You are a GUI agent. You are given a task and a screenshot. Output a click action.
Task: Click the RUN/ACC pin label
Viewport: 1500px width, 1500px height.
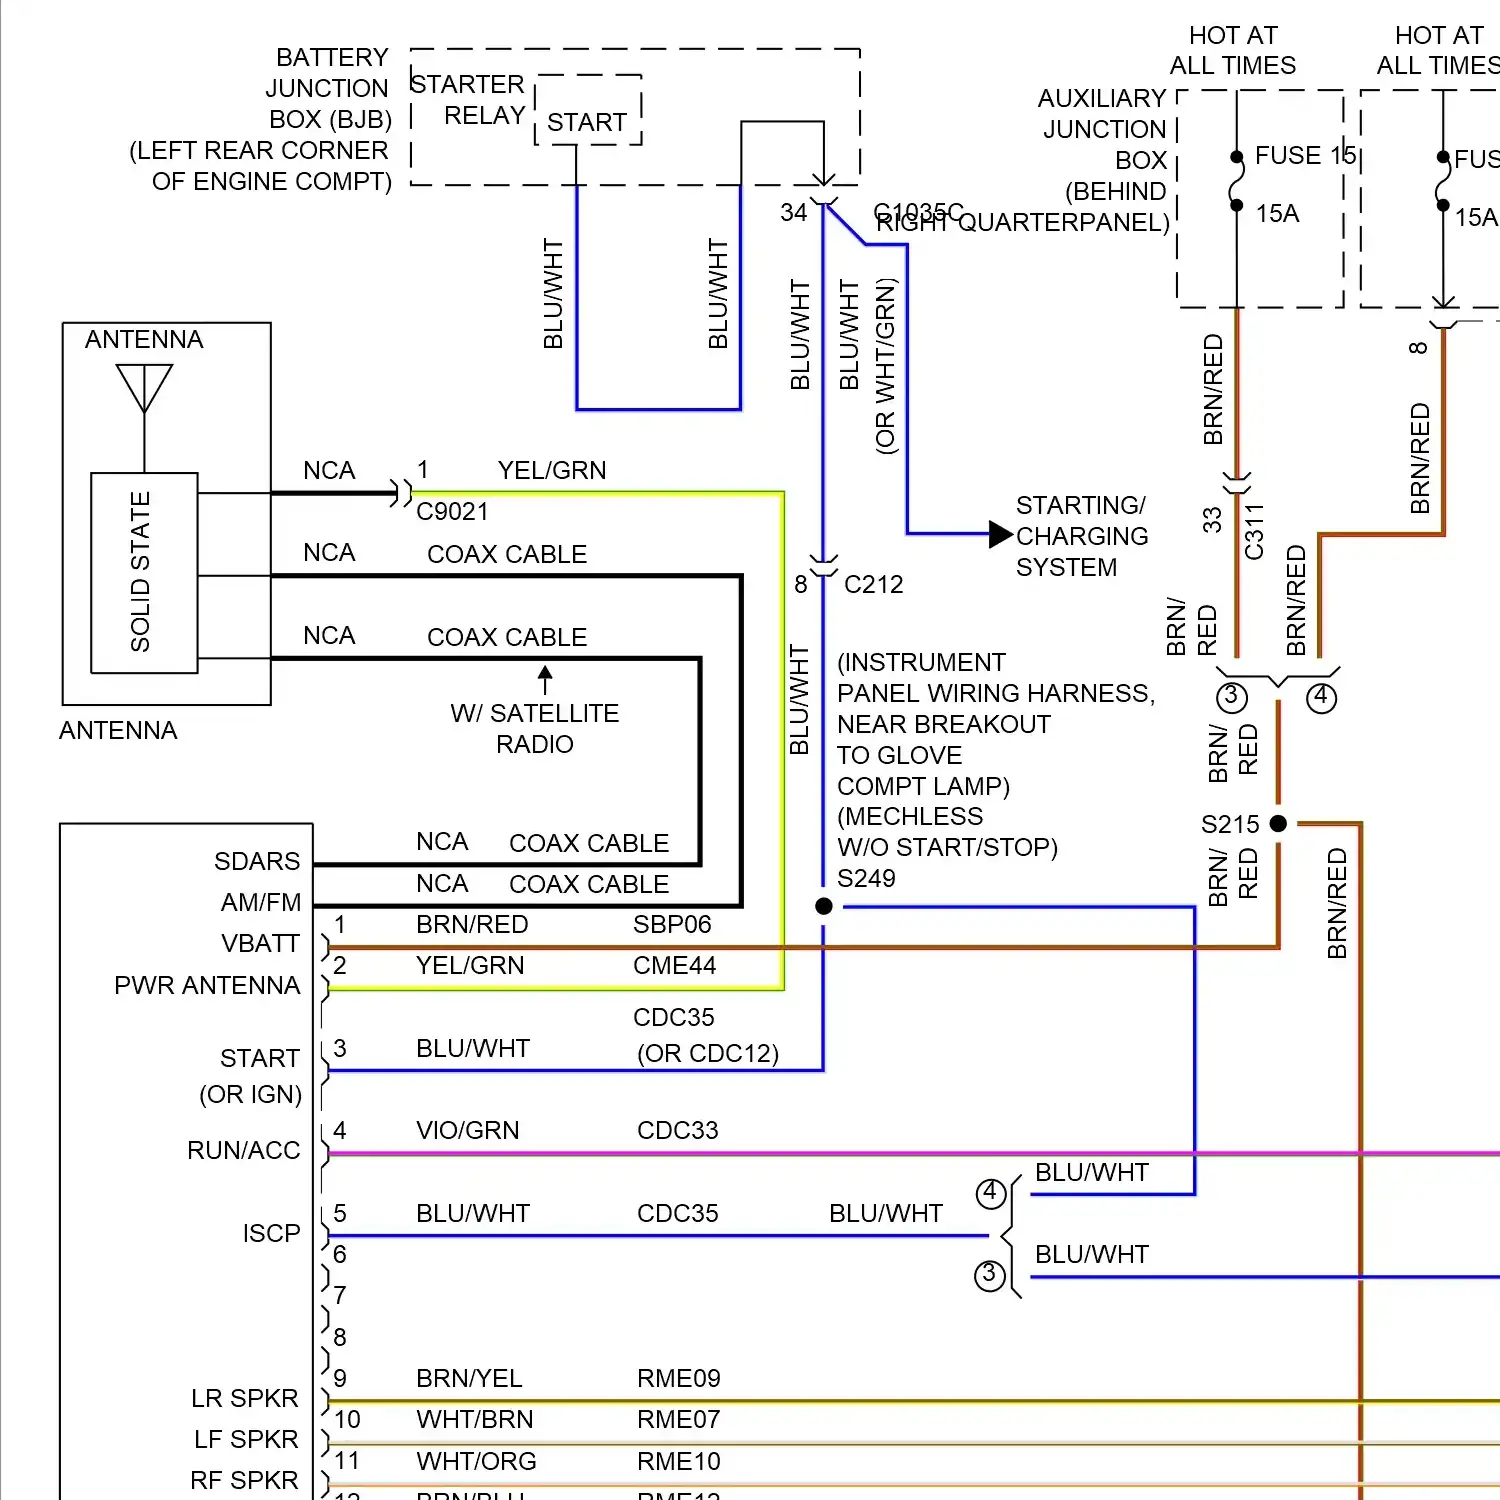(244, 1150)
